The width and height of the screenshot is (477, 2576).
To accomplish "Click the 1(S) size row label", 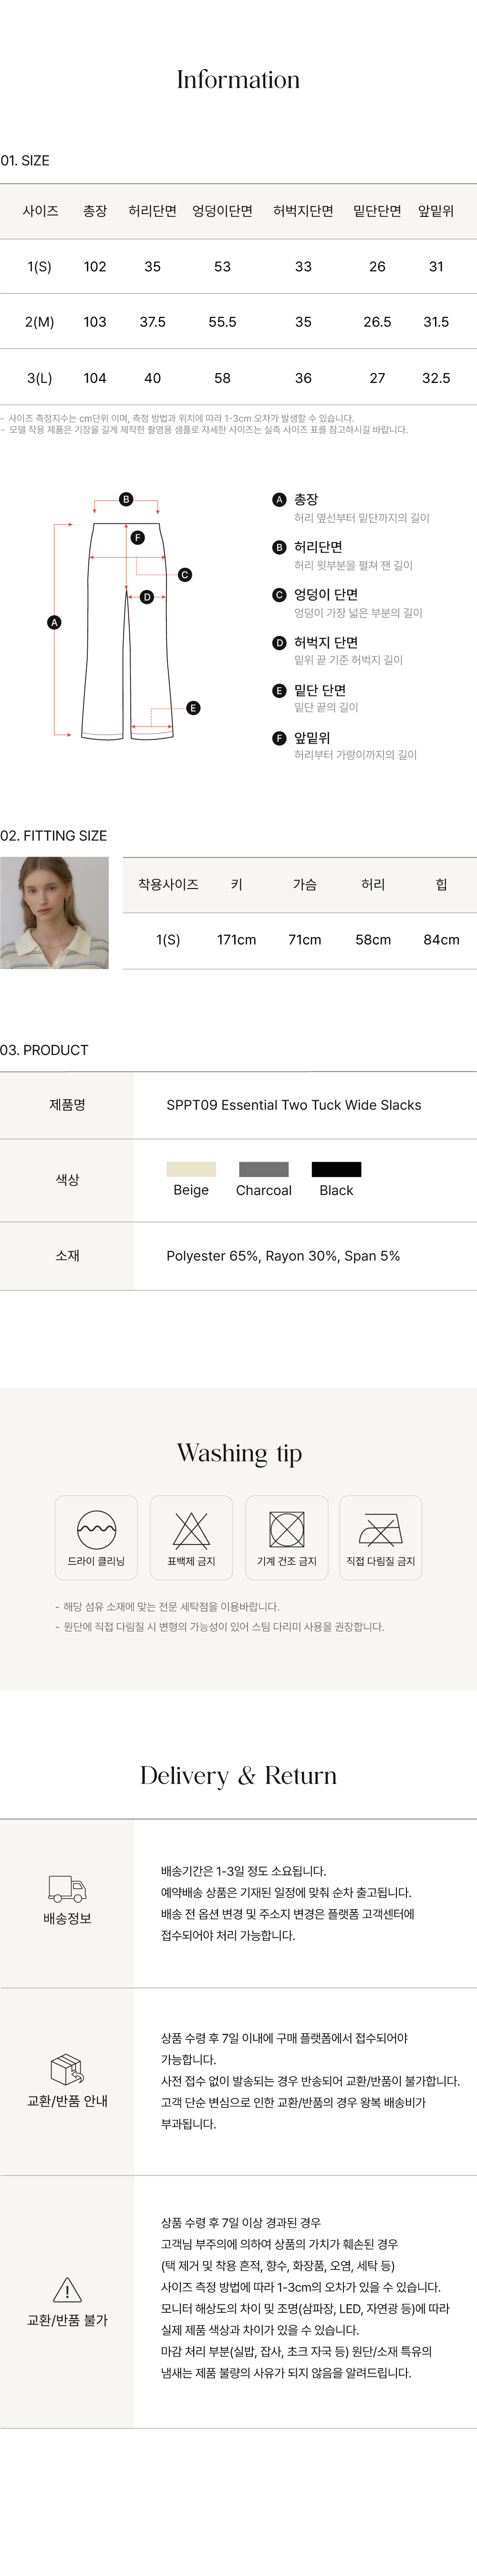I will [x=39, y=267].
